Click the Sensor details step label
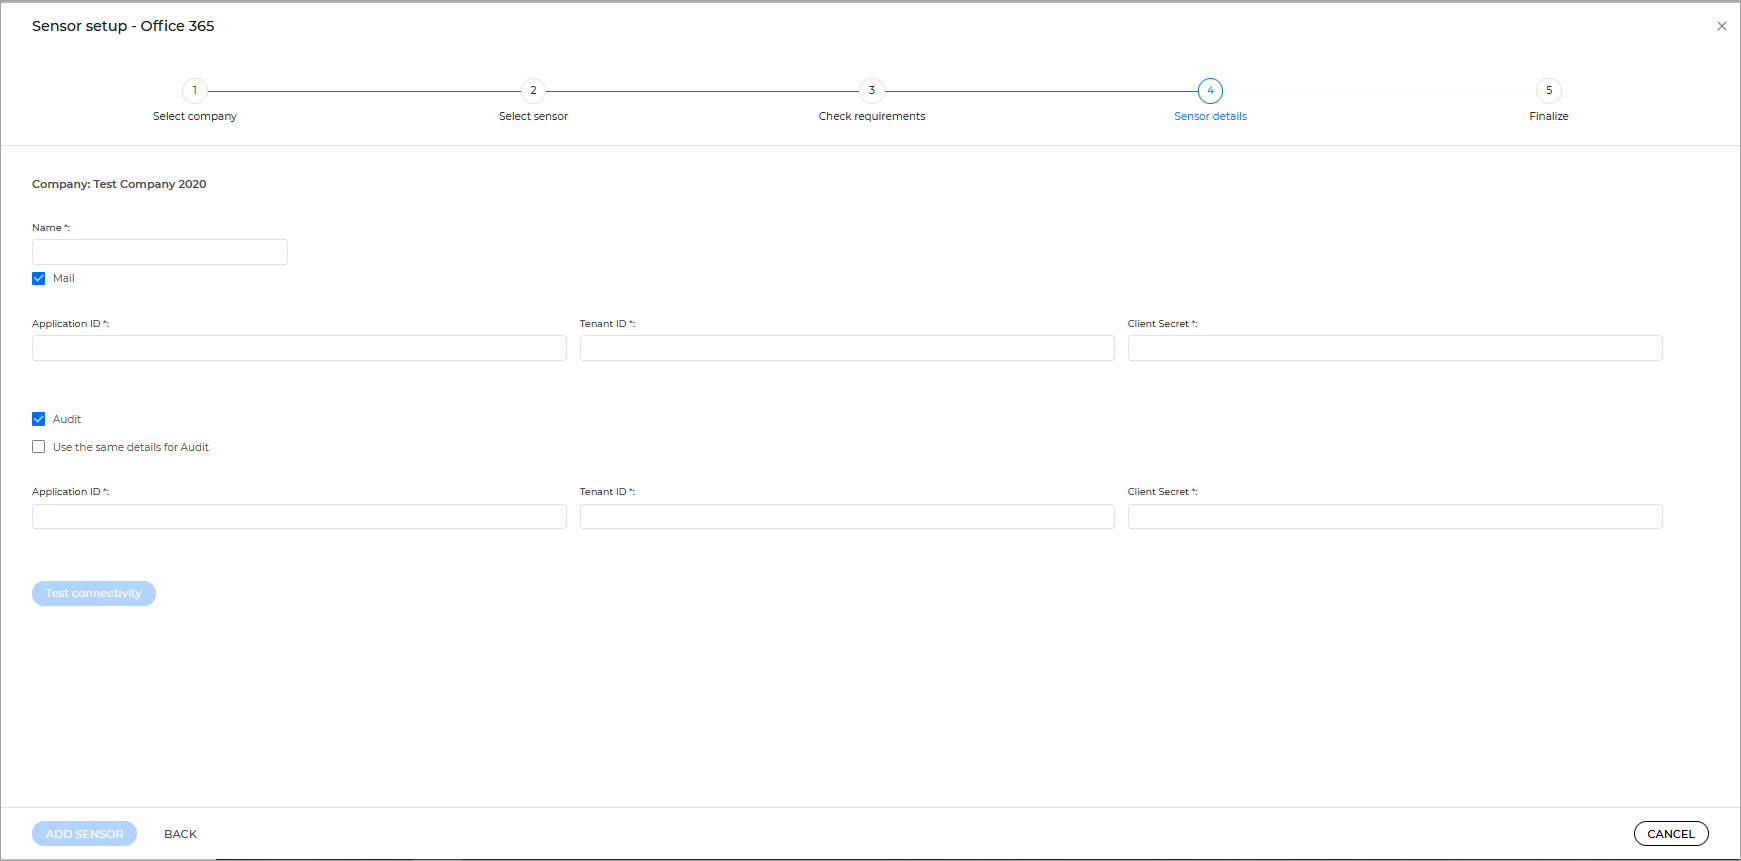This screenshot has width=1741, height=861. (x=1210, y=116)
